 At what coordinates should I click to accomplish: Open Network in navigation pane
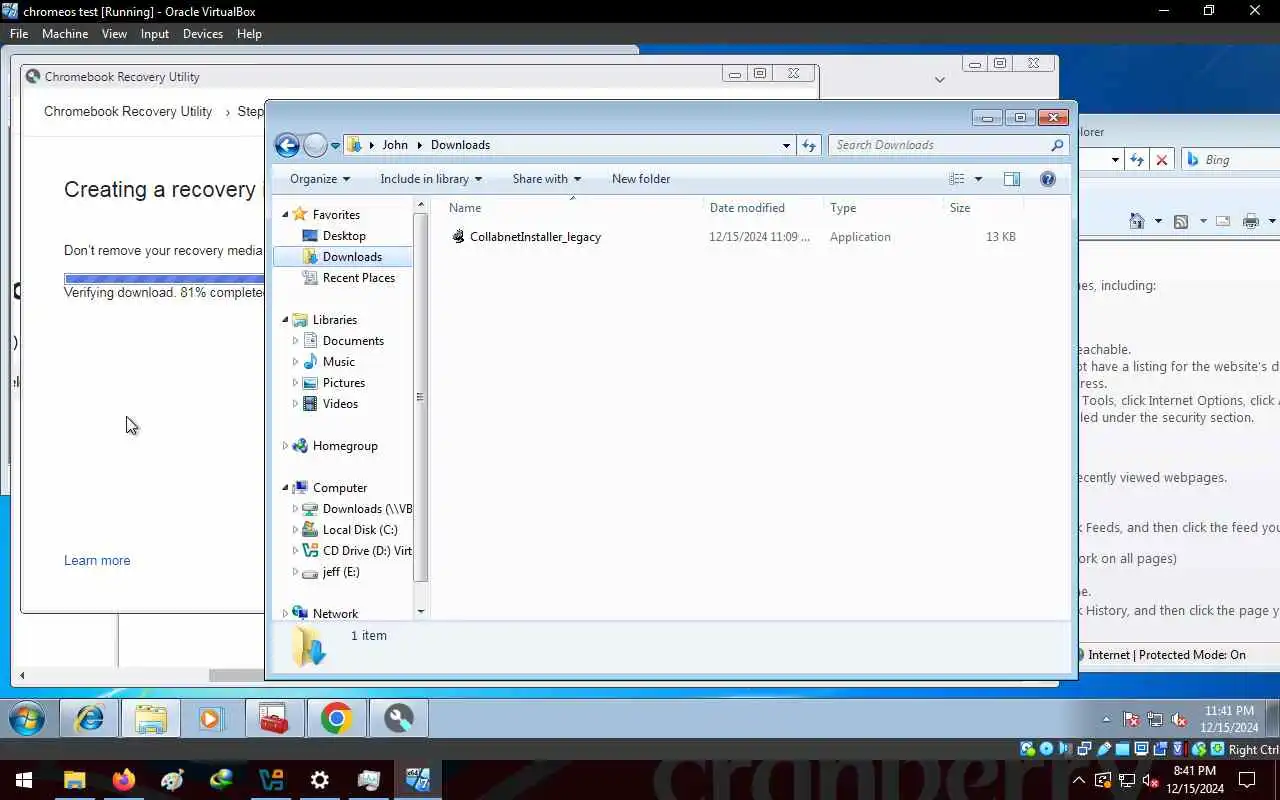(335, 614)
